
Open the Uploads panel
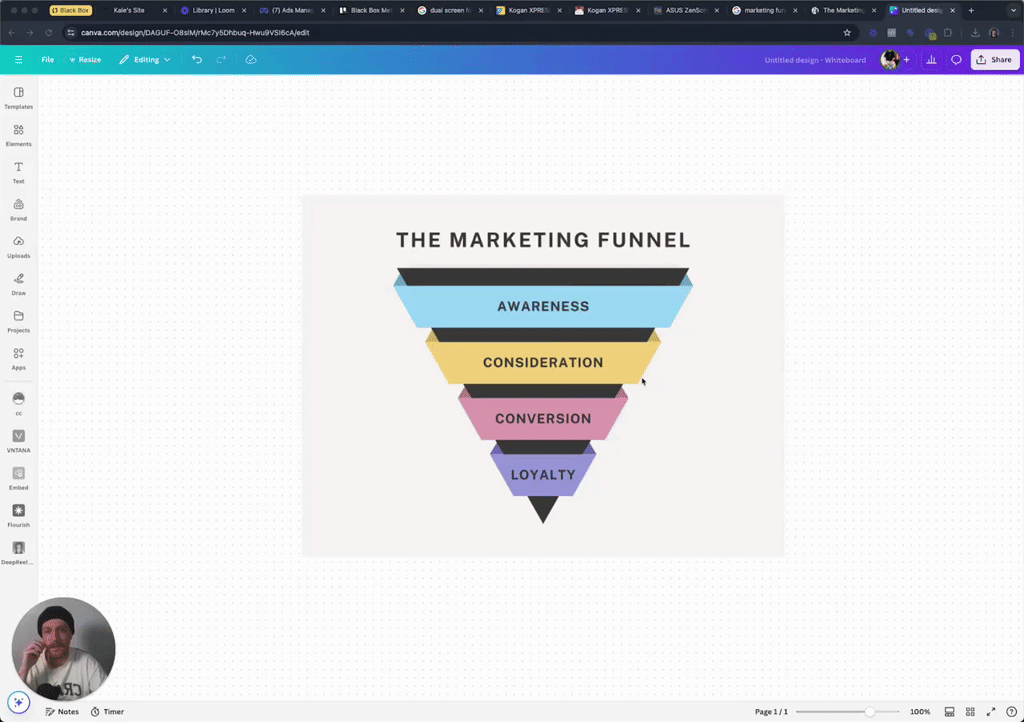point(18,245)
